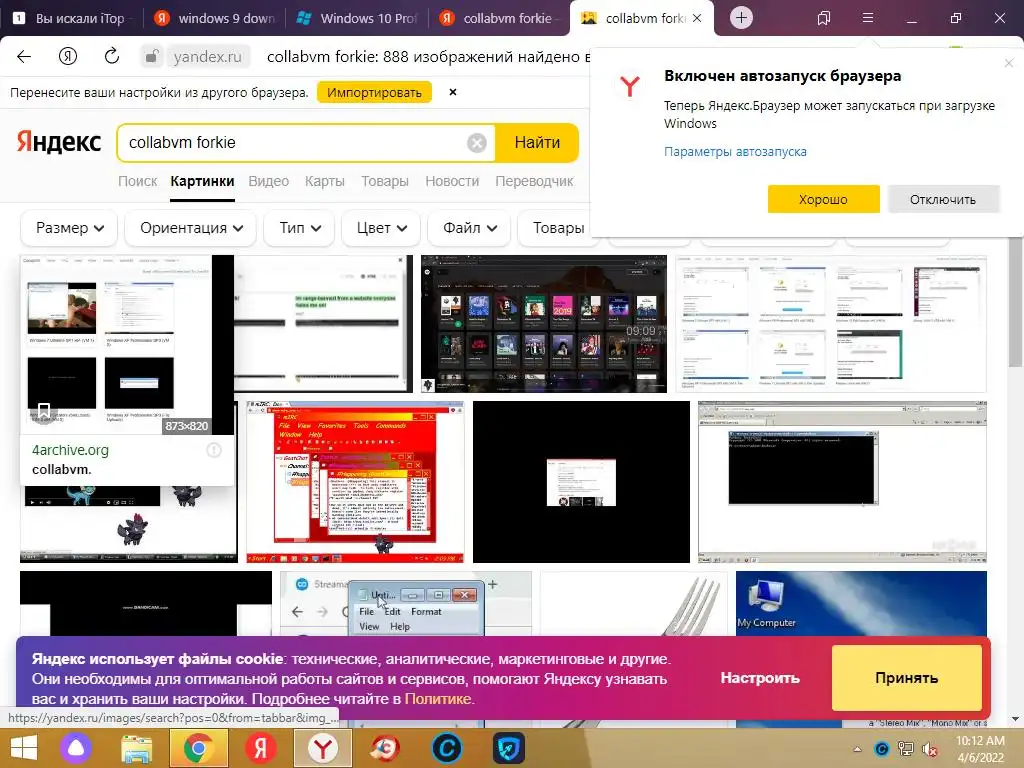Select the Товары filter chip
The width and height of the screenshot is (1024, 768).
557,228
